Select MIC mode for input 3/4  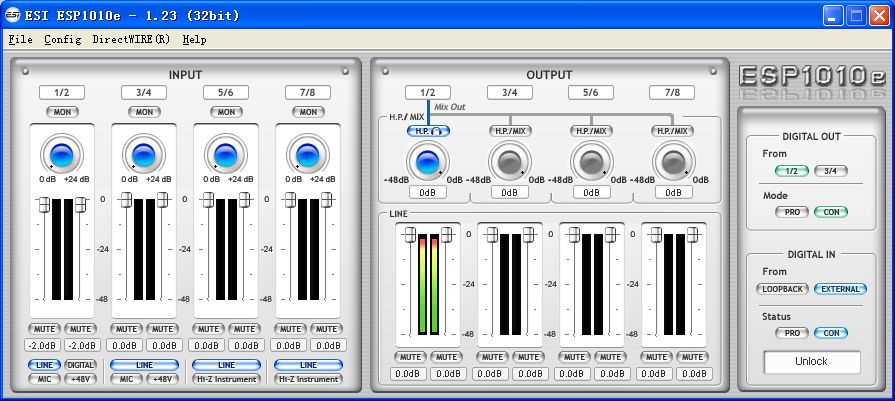(x=126, y=379)
